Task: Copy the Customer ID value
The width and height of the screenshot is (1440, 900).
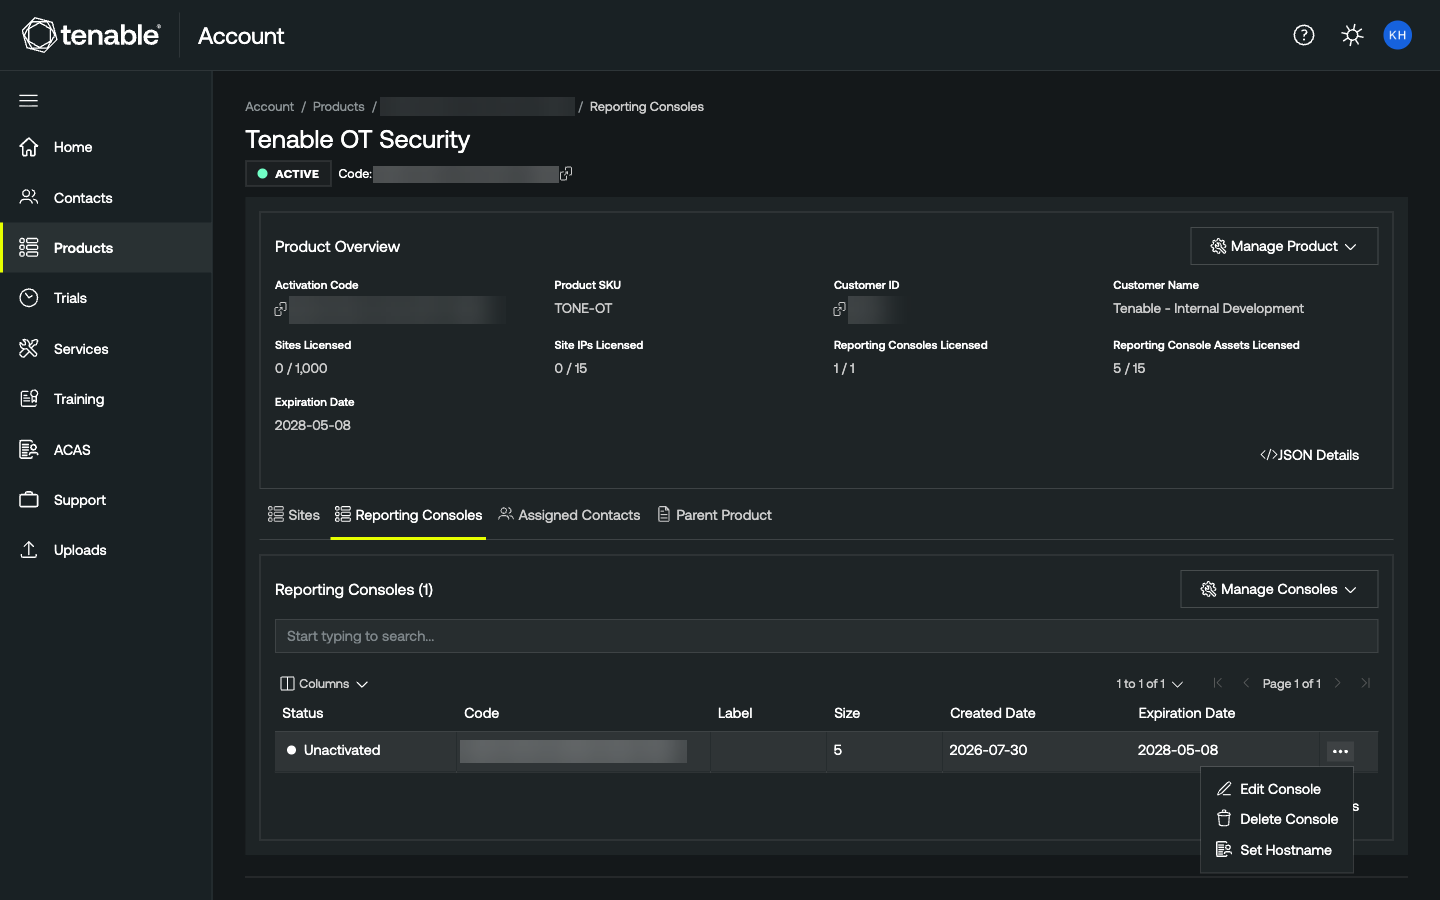Action: pos(840,310)
